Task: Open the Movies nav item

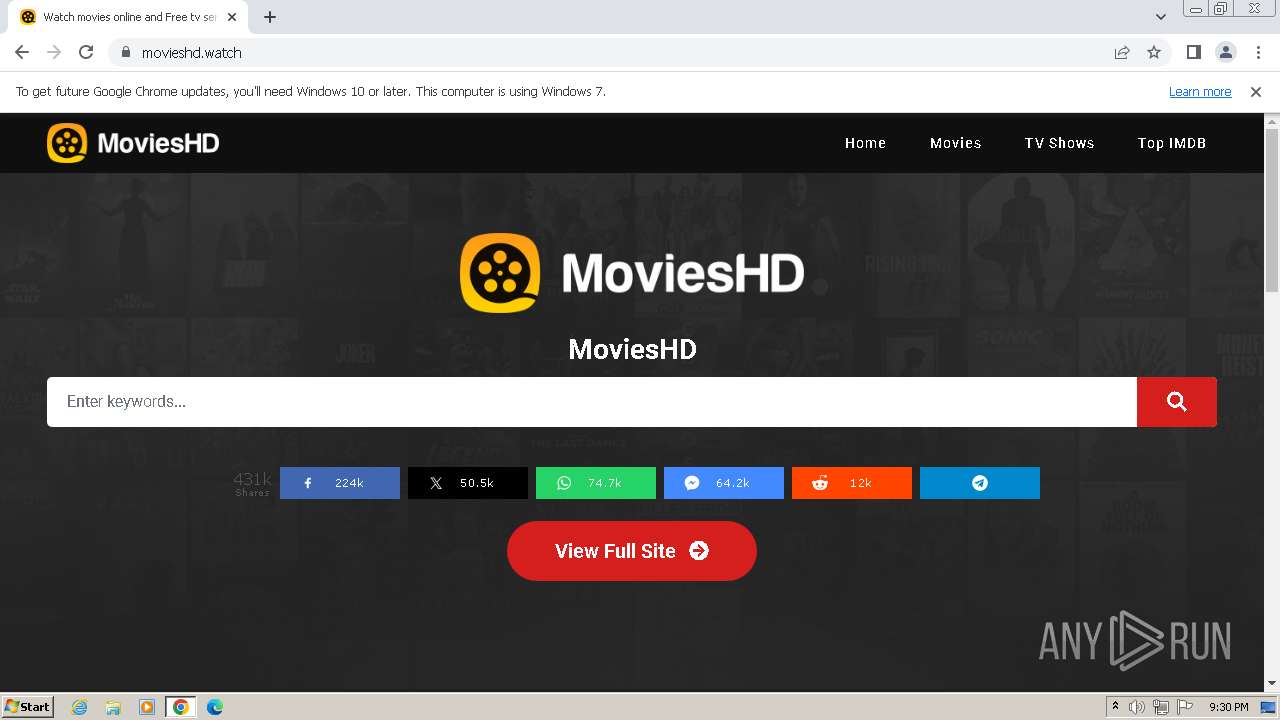Action: (x=955, y=143)
